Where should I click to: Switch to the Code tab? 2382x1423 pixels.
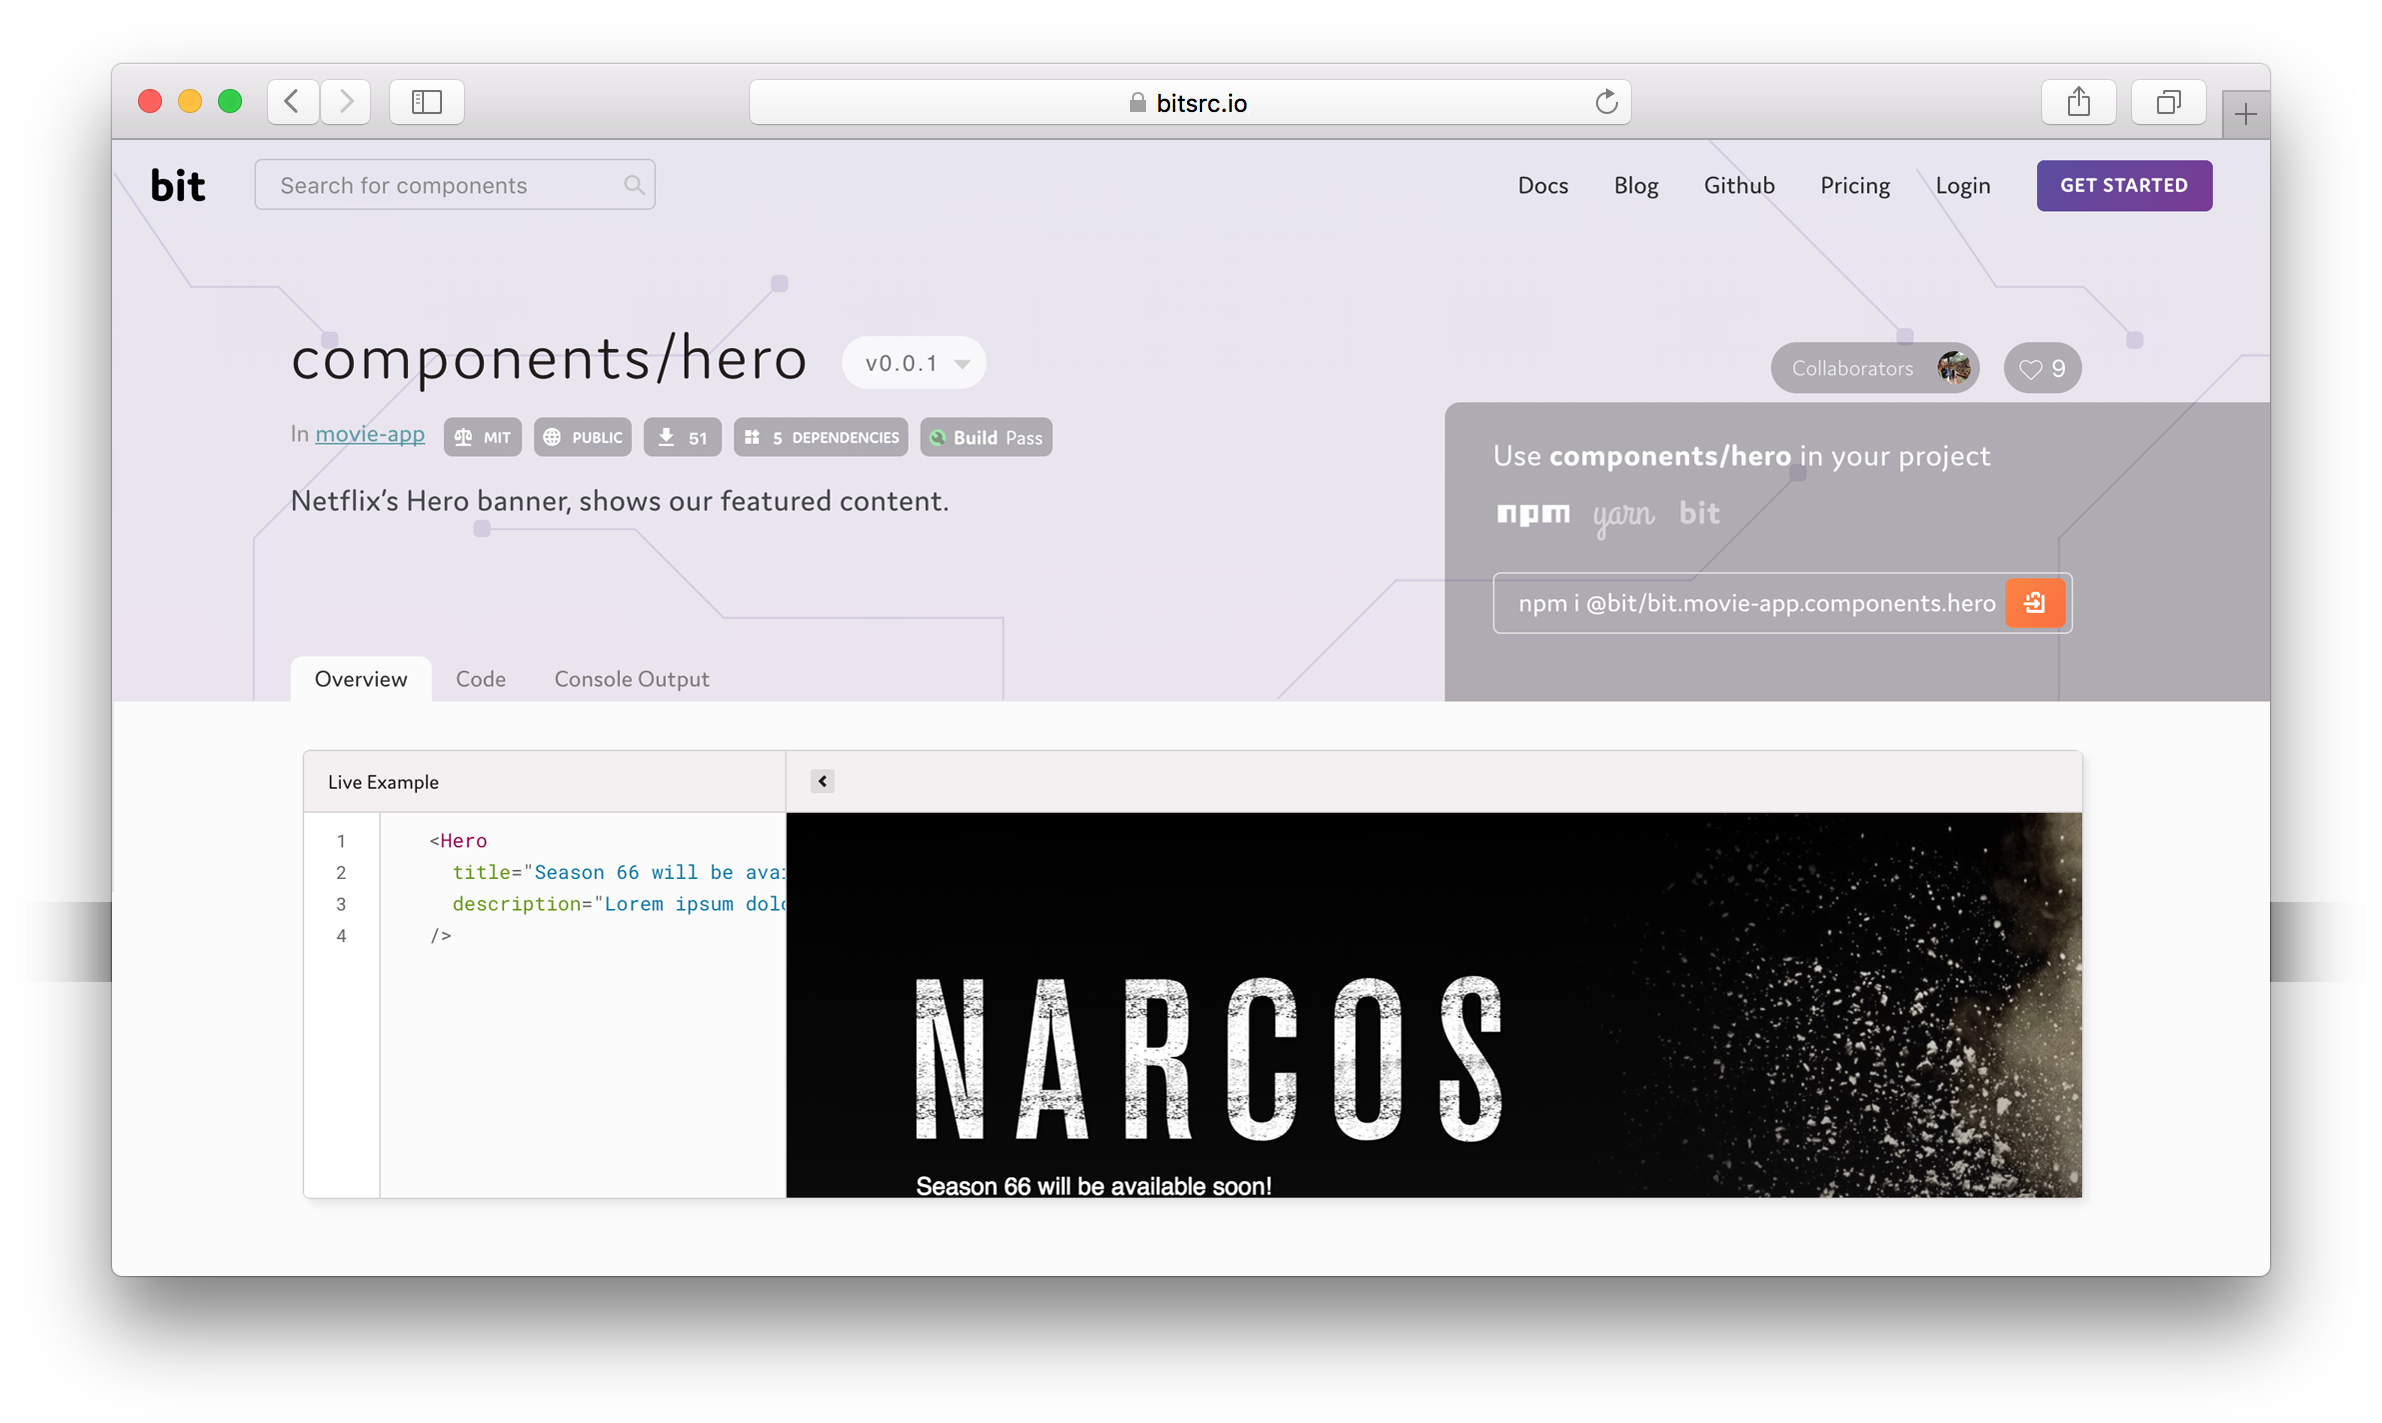[480, 678]
